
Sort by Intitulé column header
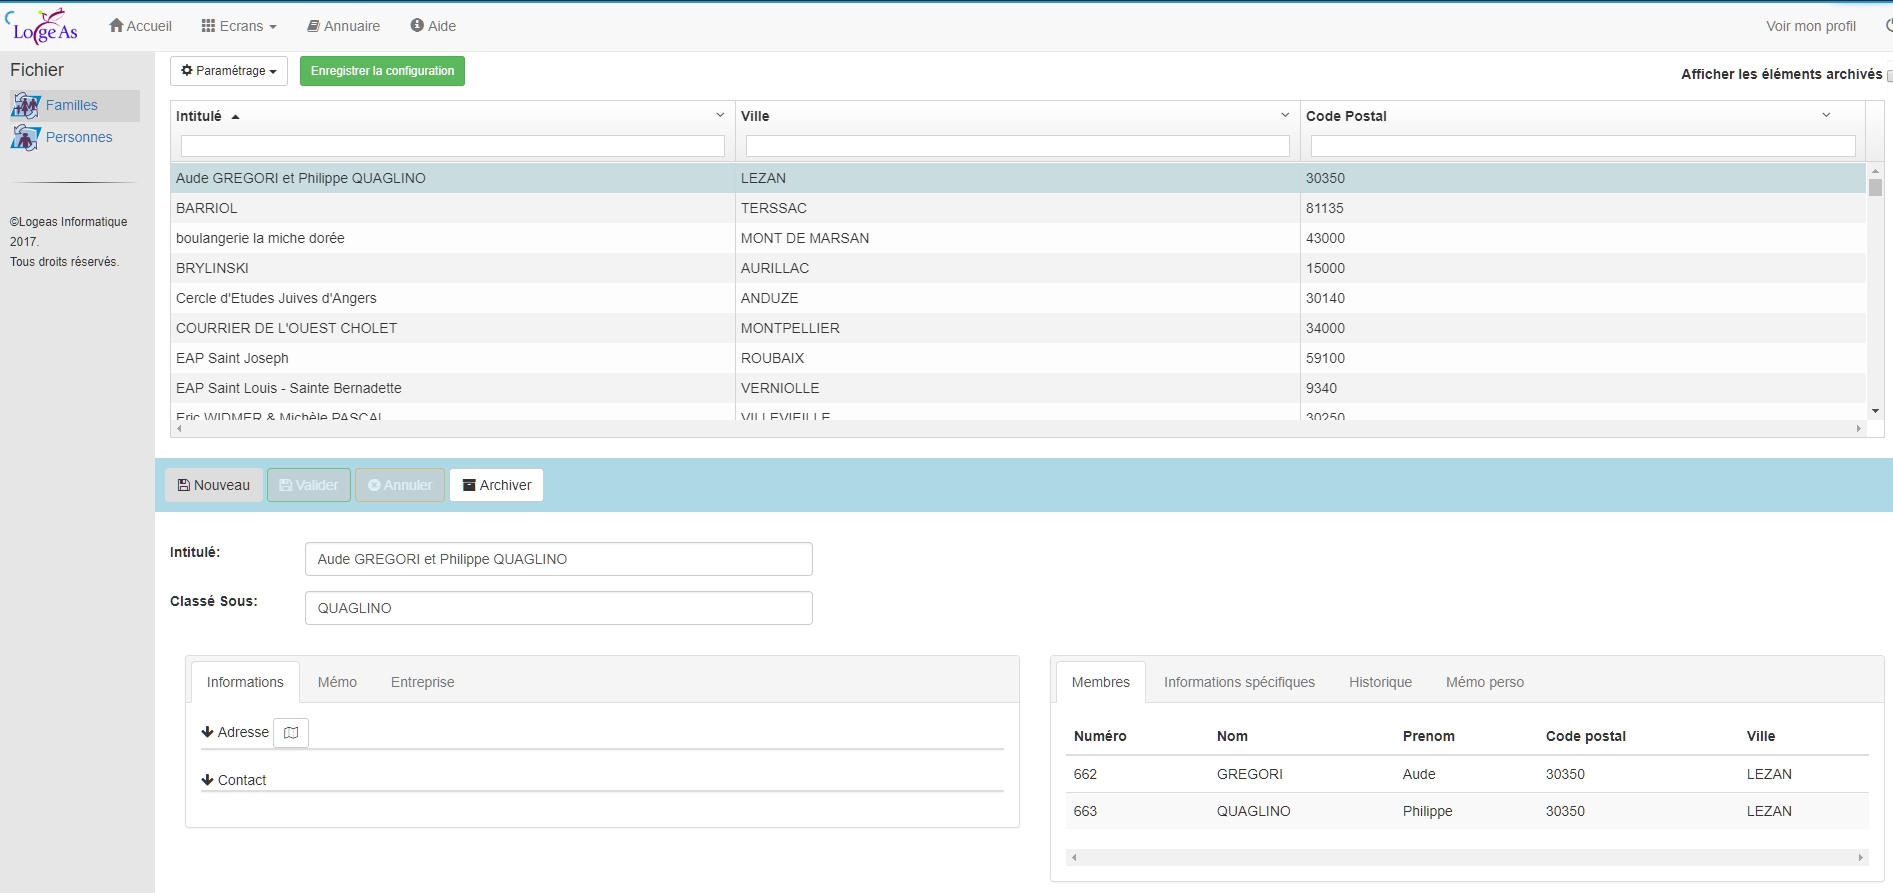199,116
